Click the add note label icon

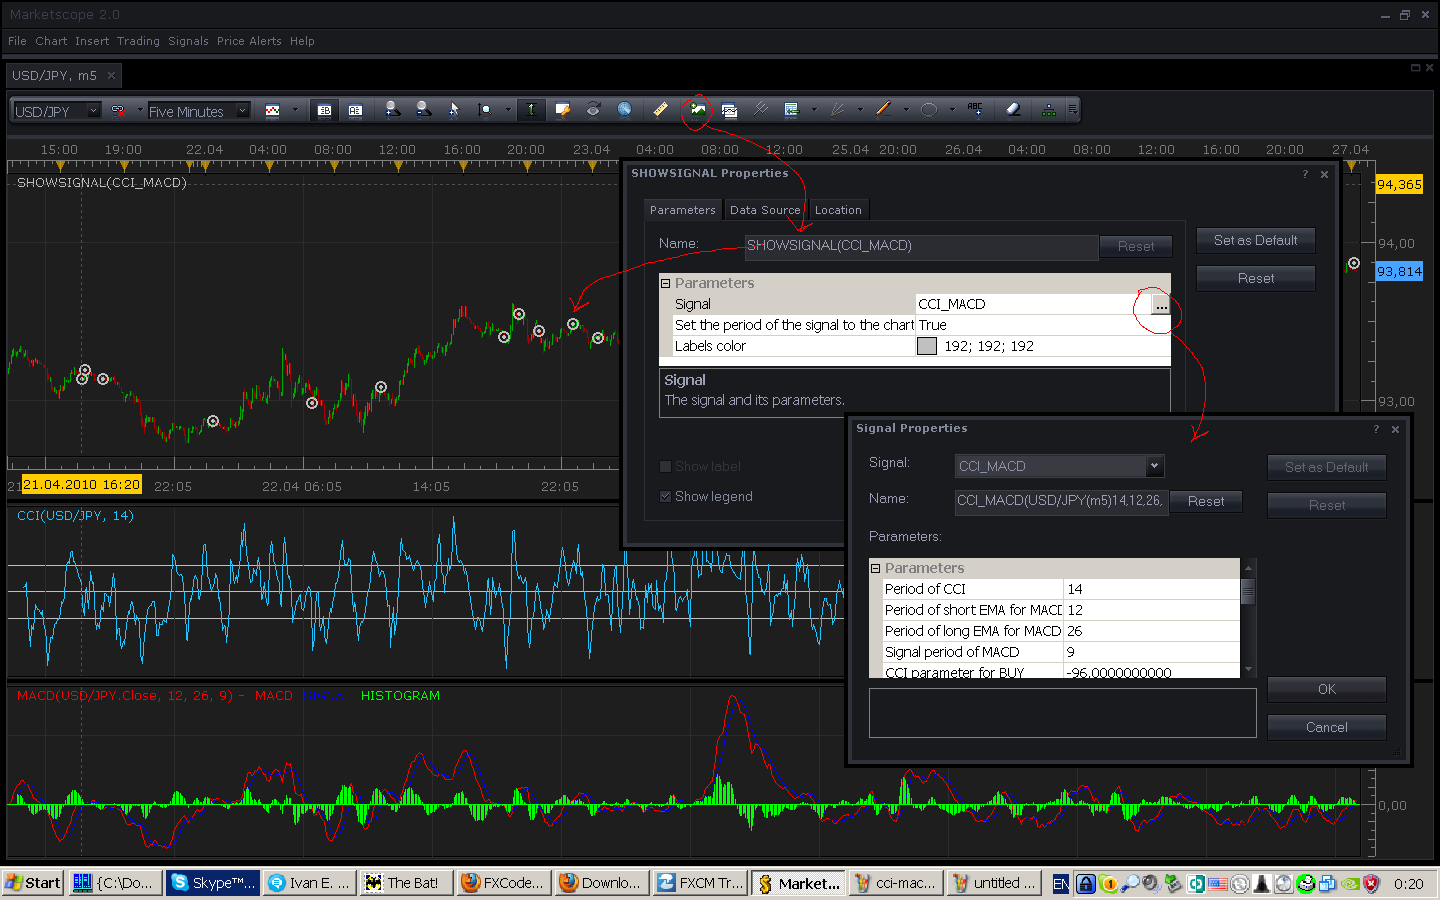pos(562,110)
